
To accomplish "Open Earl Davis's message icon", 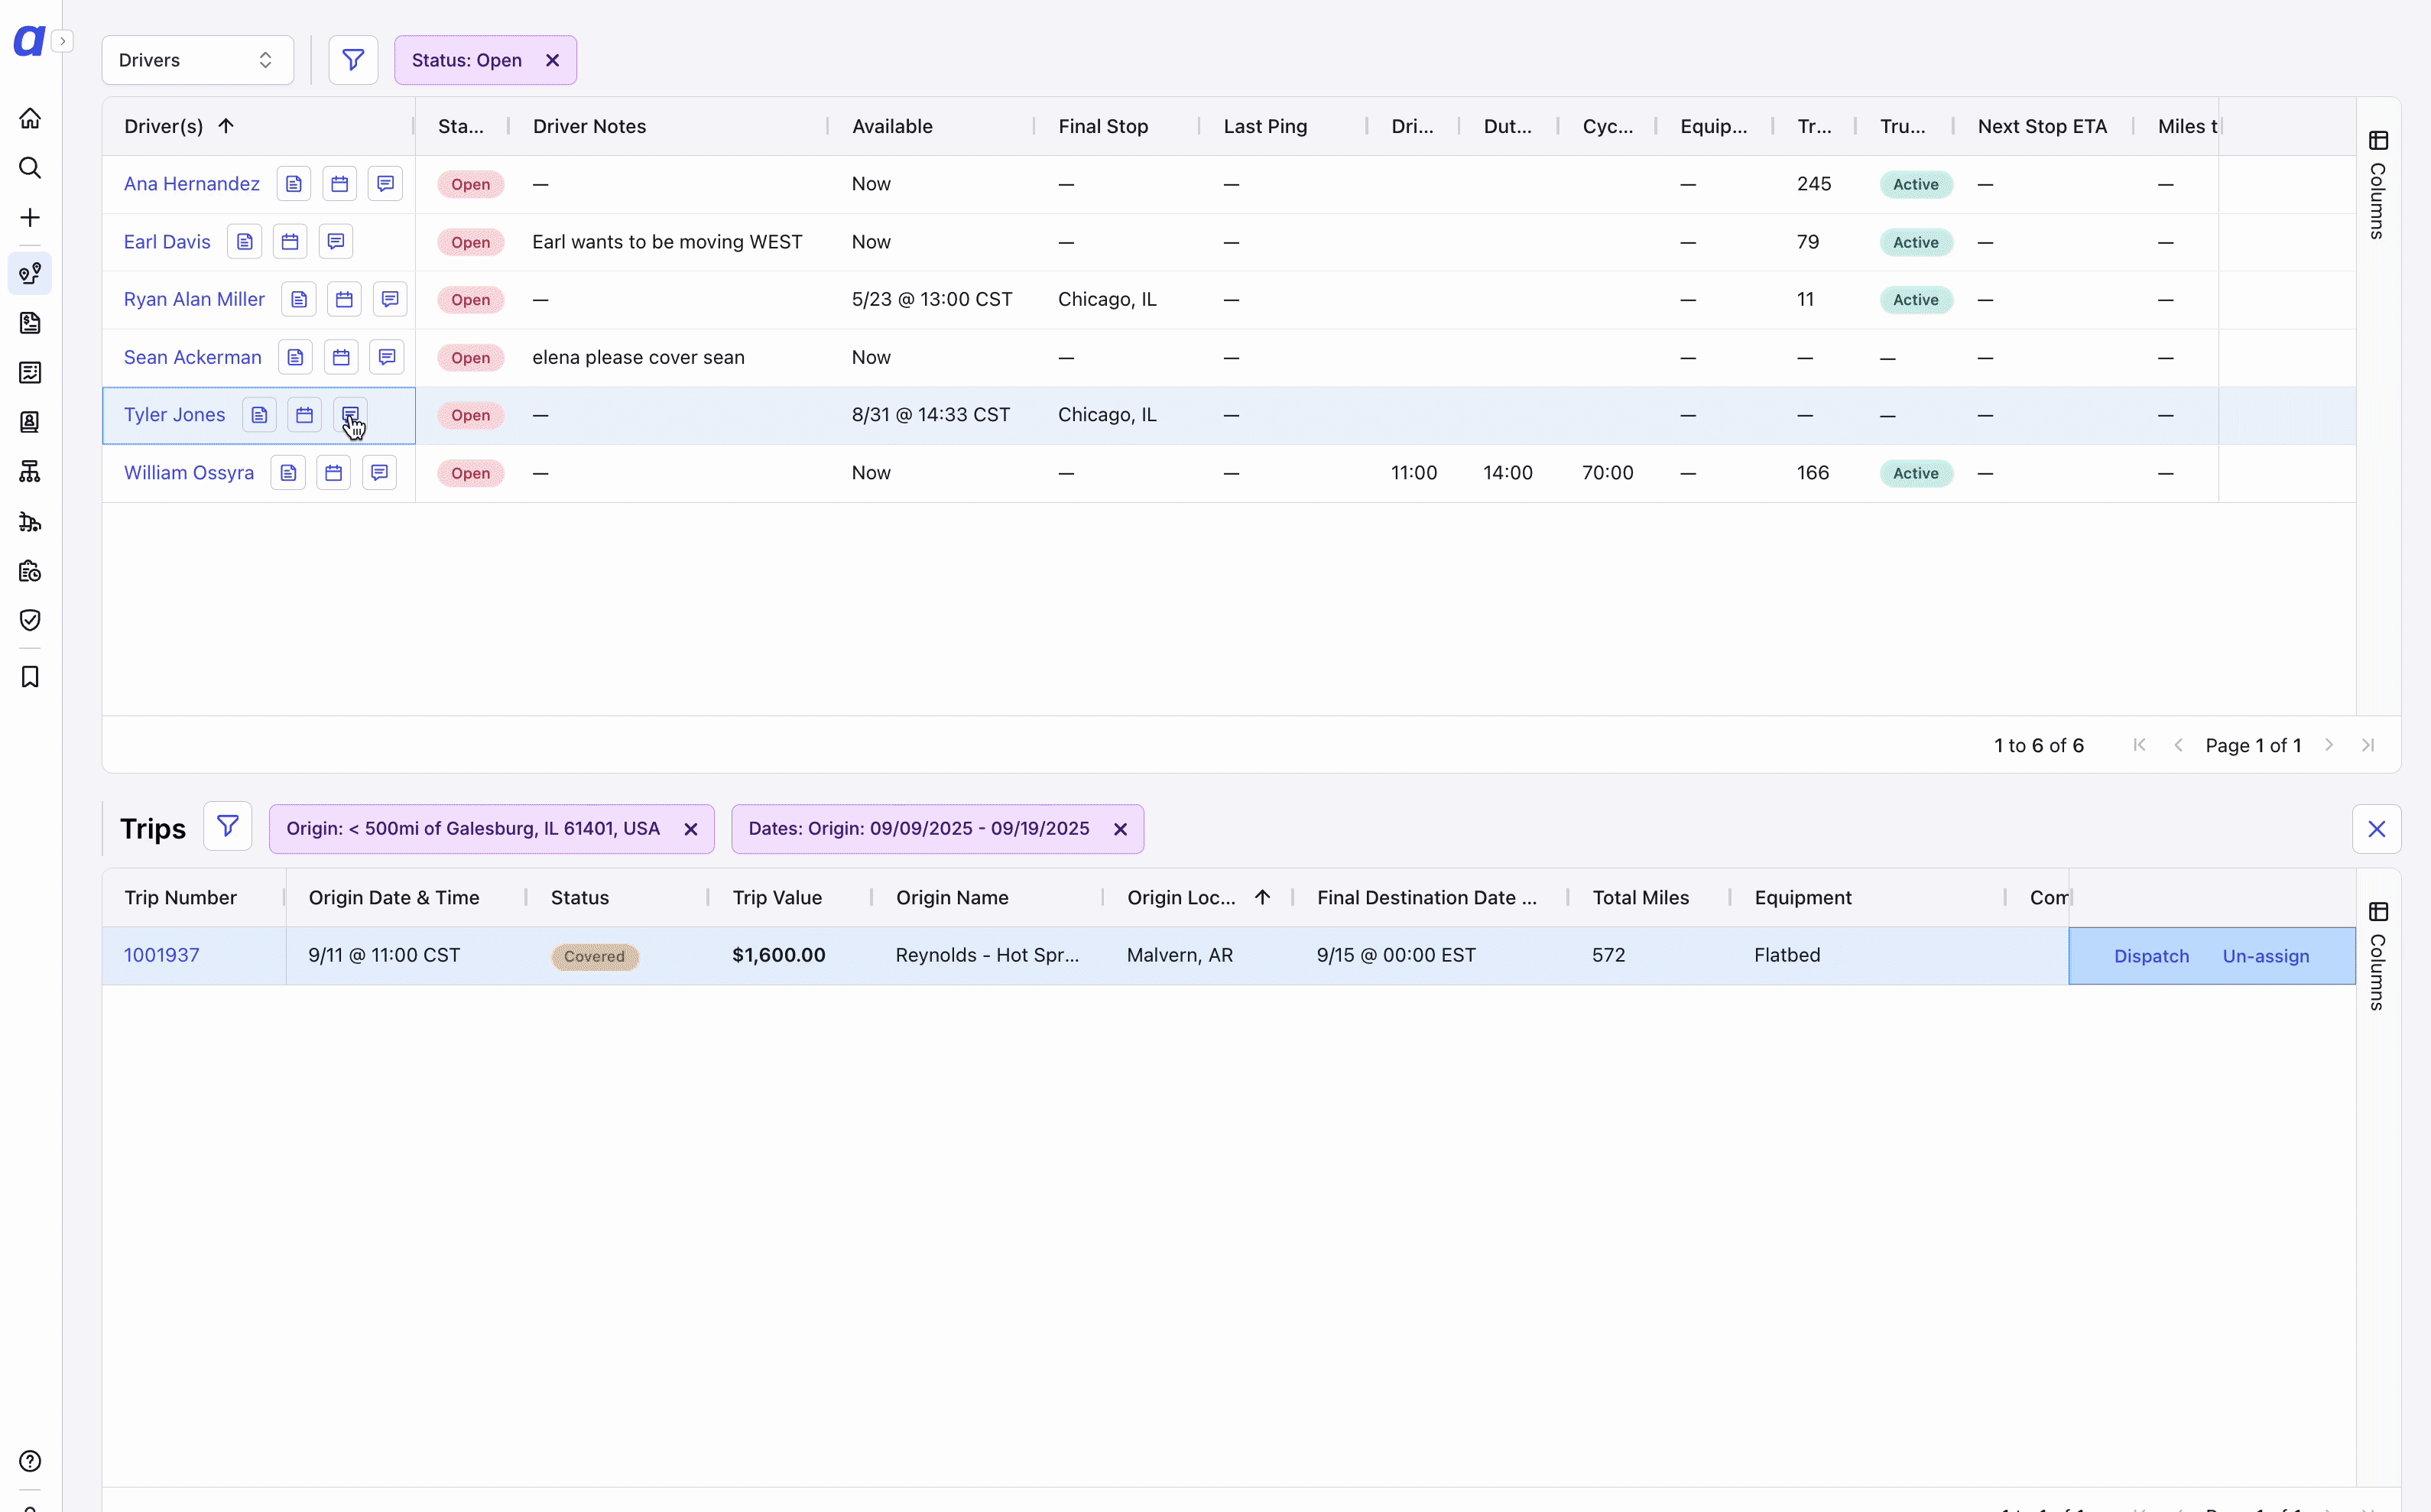I will pos(336,242).
